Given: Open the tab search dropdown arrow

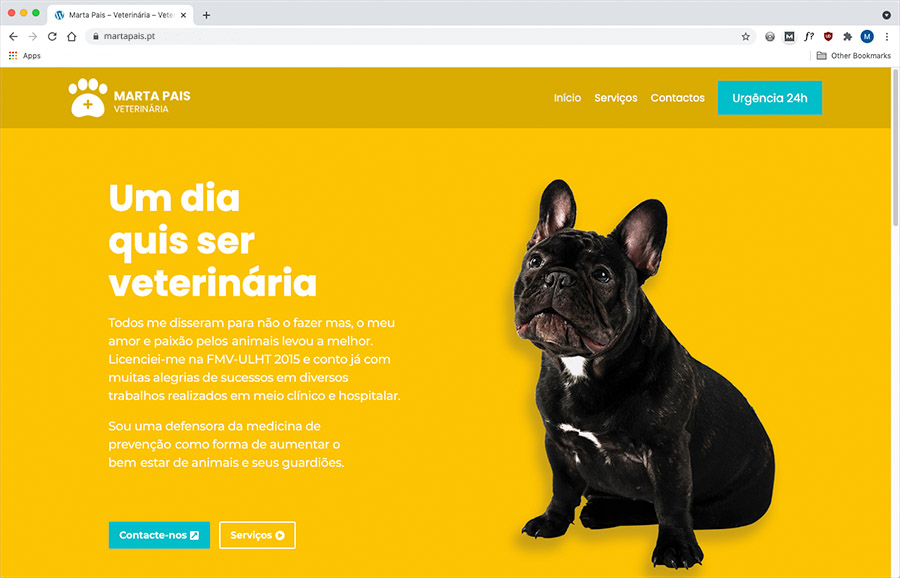Looking at the screenshot, I should tap(886, 15).
